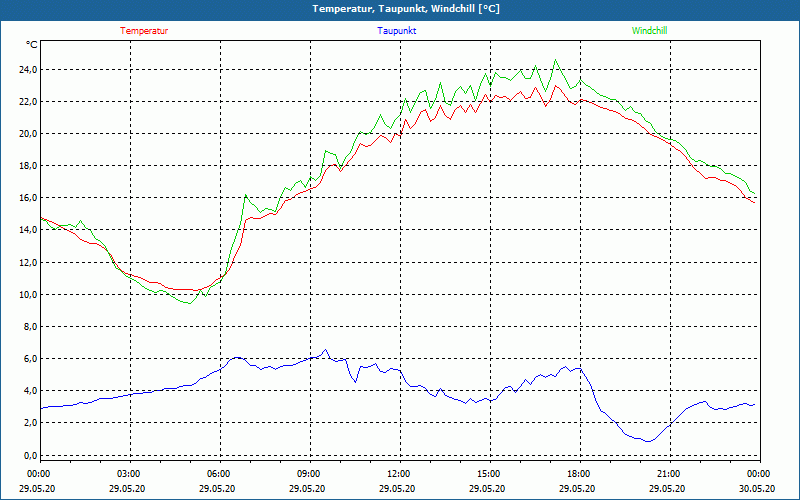Click the 20,0 y-axis value
The height and width of the screenshot is (500, 800).
coord(27,134)
